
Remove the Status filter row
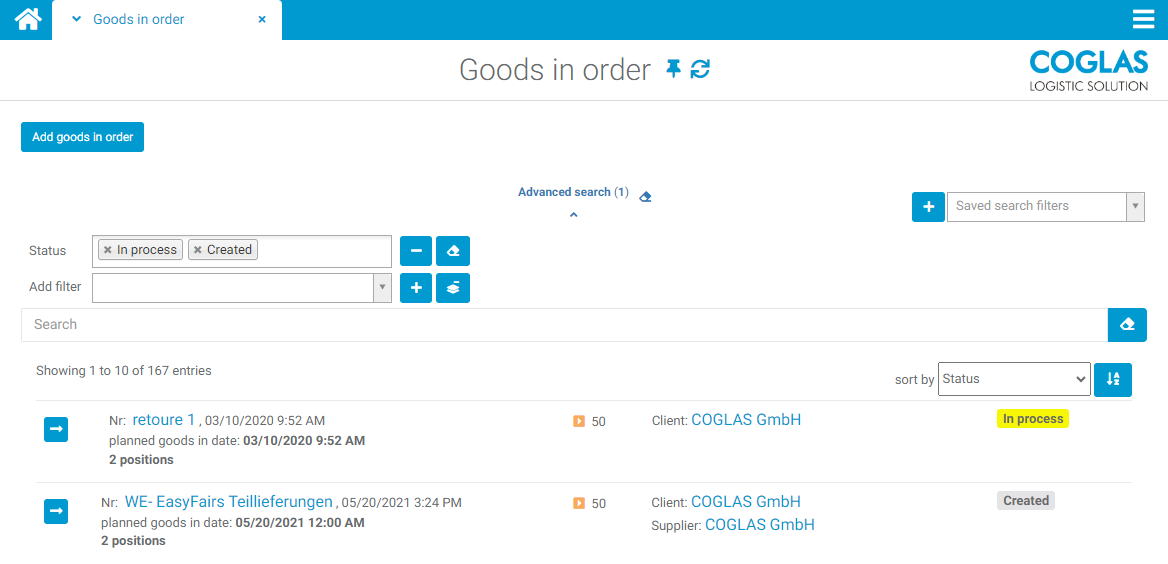(416, 251)
